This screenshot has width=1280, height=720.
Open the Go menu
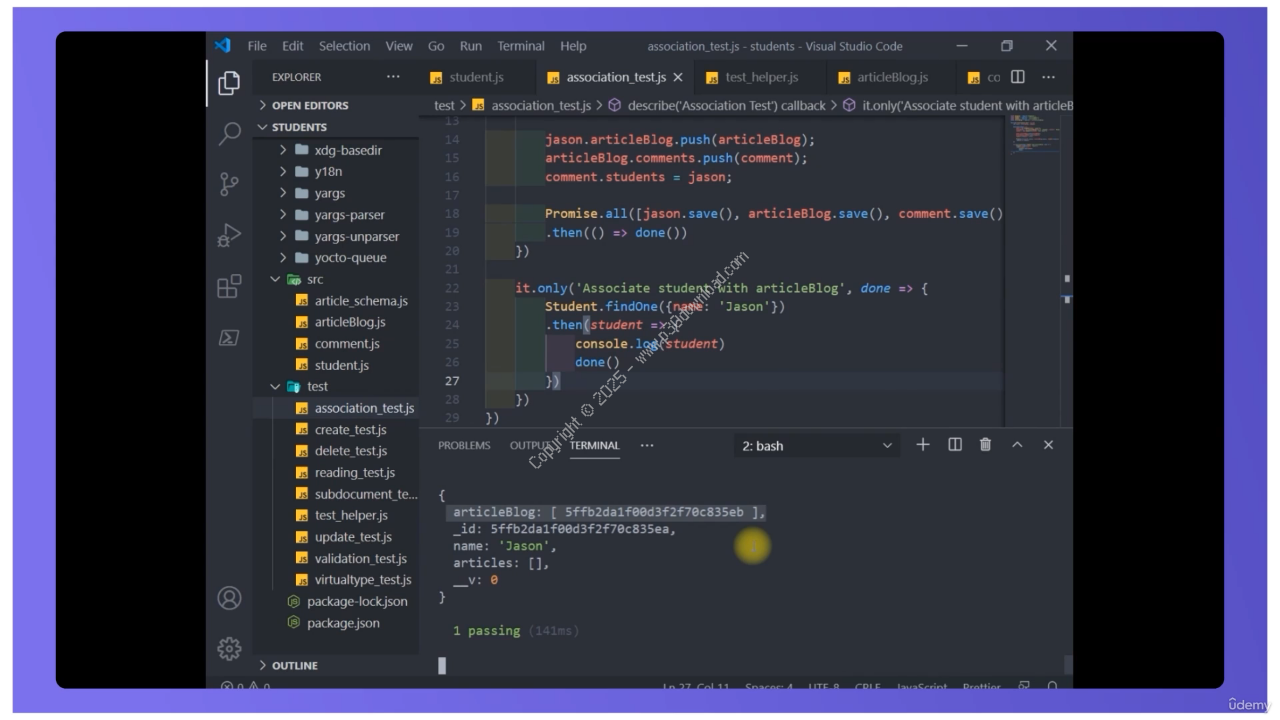tap(436, 46)
